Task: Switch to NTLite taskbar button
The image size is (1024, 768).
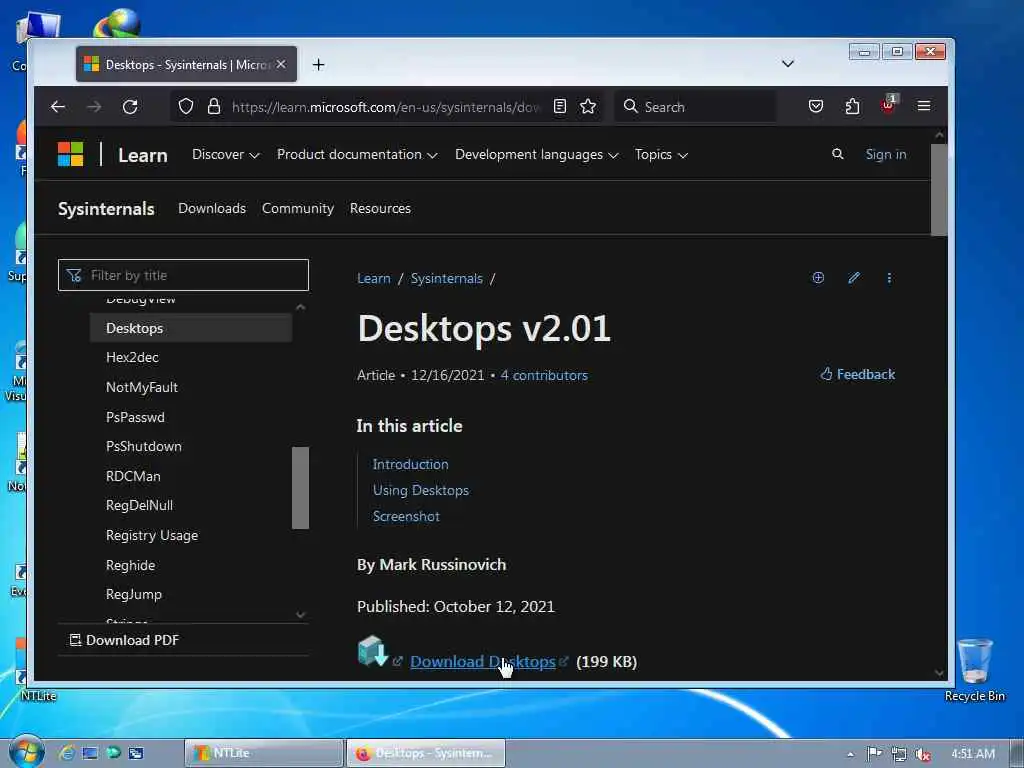Action: coord(264,753)
